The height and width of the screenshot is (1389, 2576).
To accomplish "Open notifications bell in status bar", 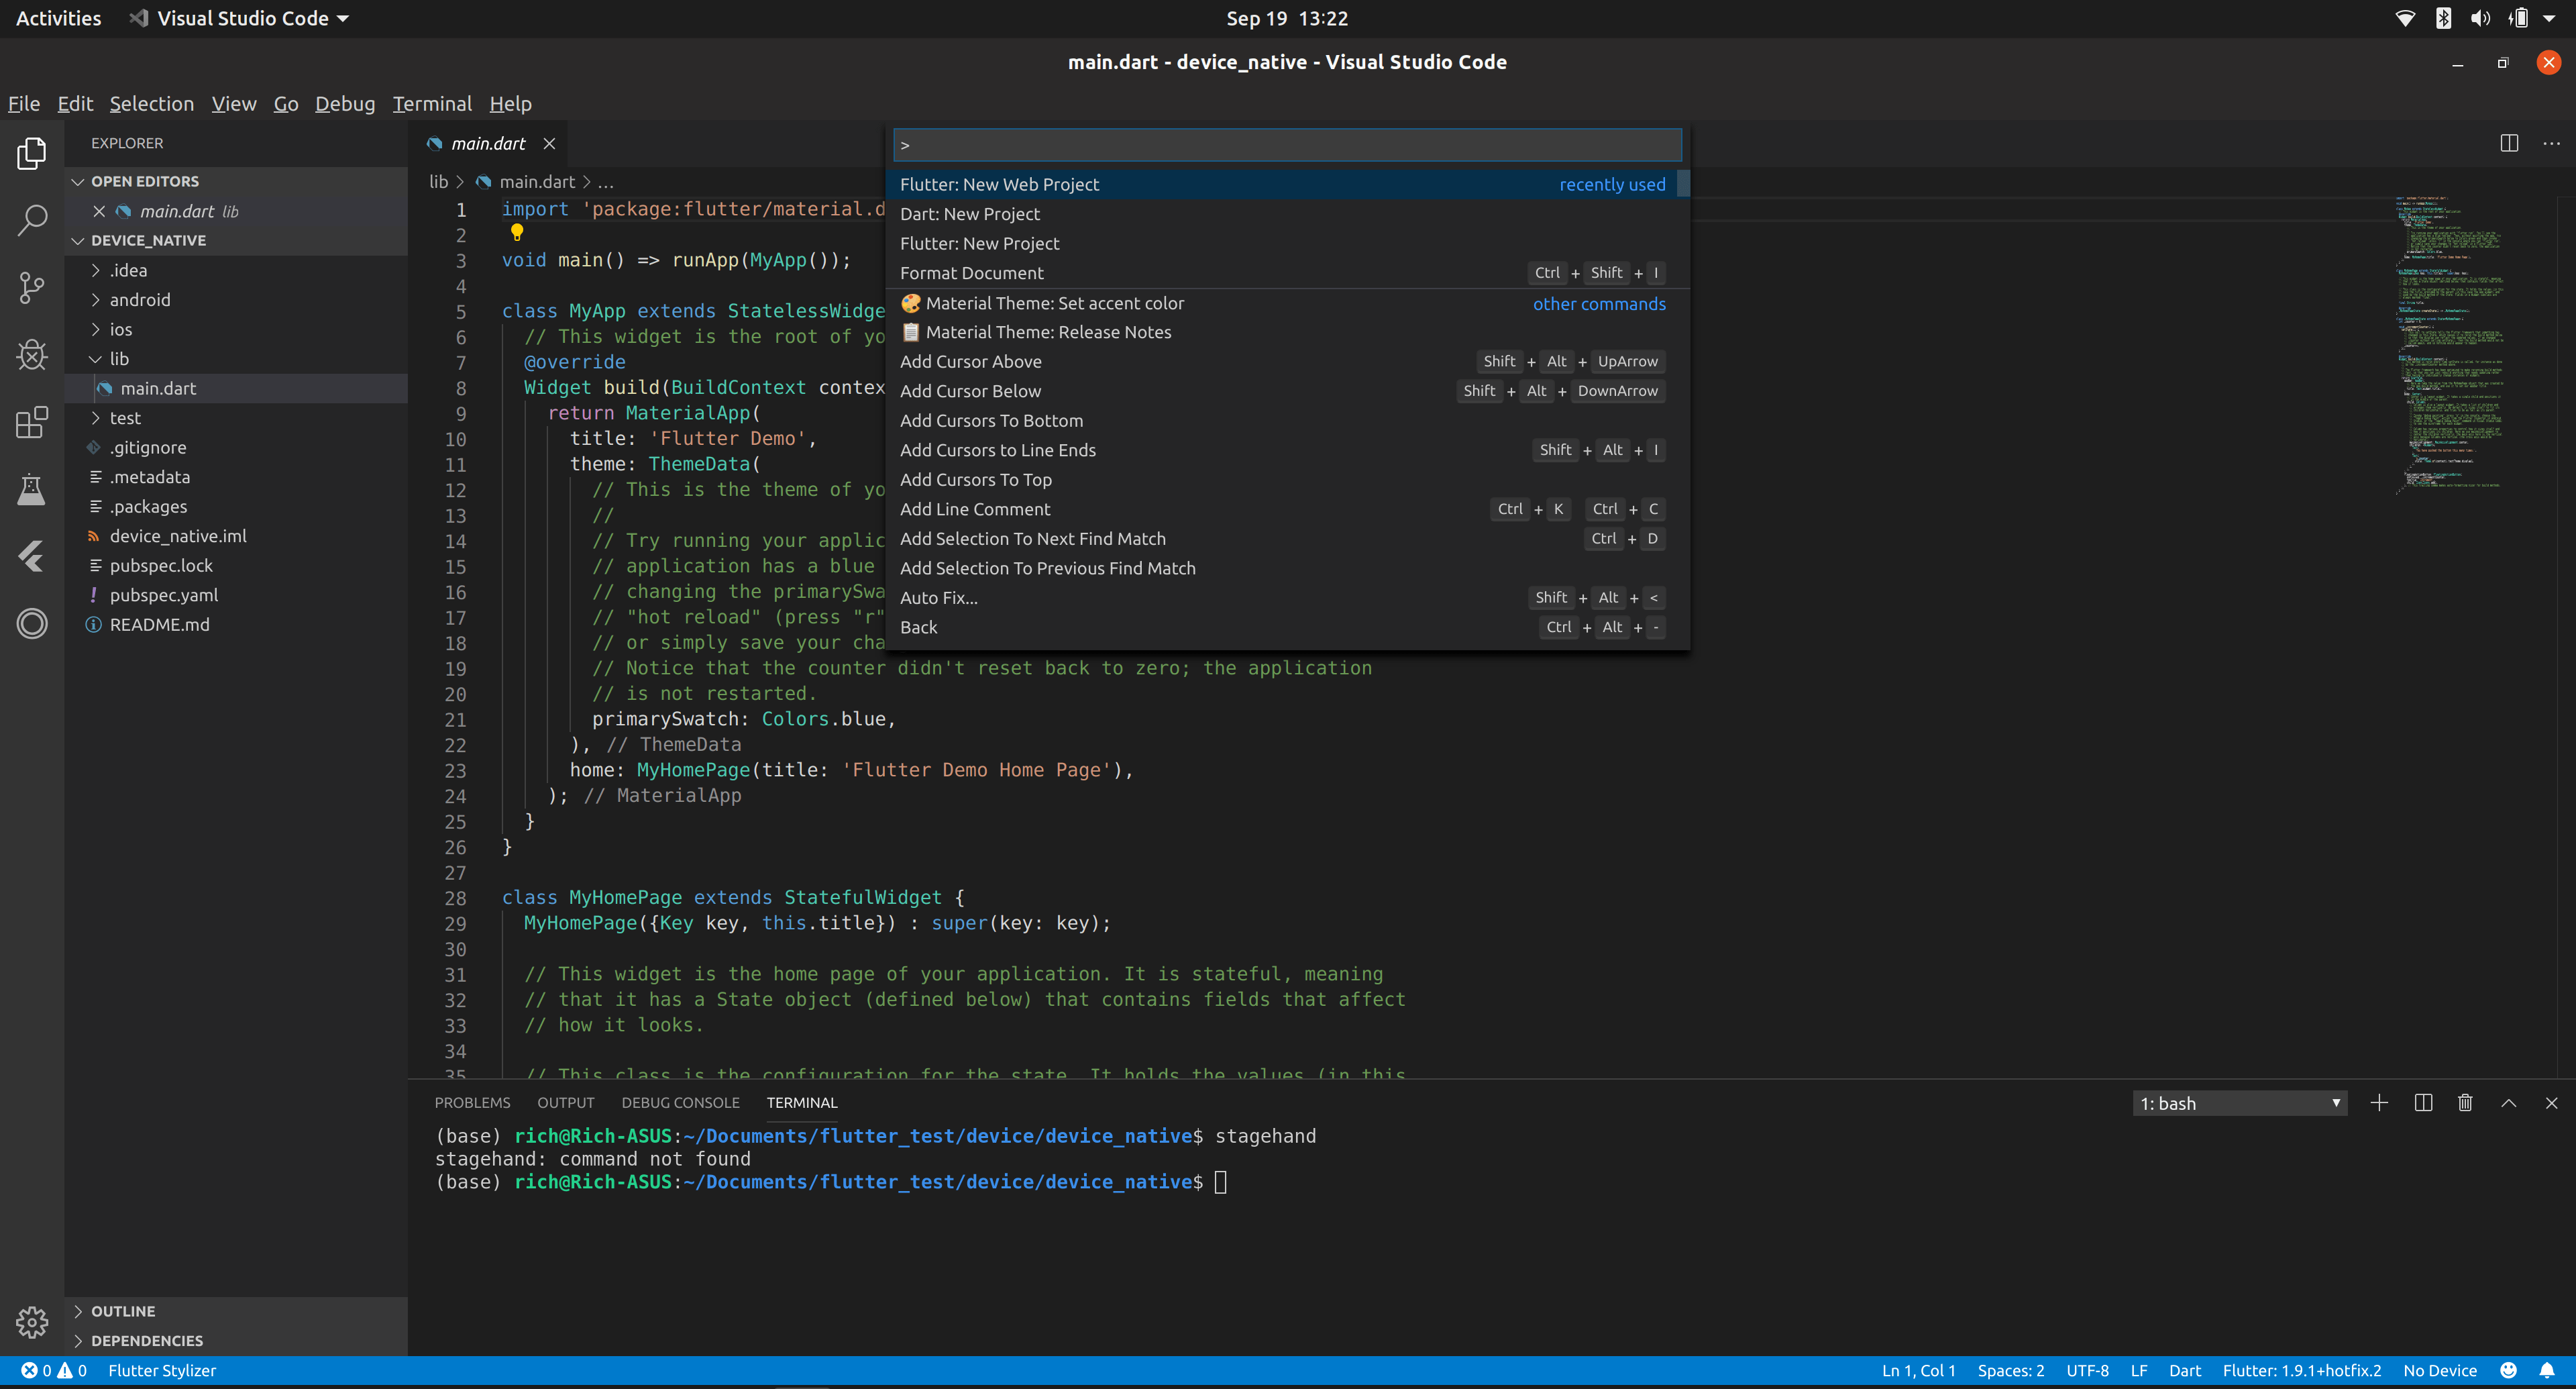I will coord(2547,1370).
